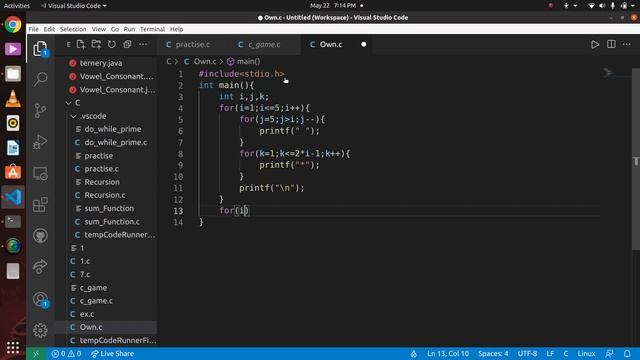The image size is (640, 360).
Task: Open Visual Studio Code app menu dropdown
Action: click(x=74, y=6)
